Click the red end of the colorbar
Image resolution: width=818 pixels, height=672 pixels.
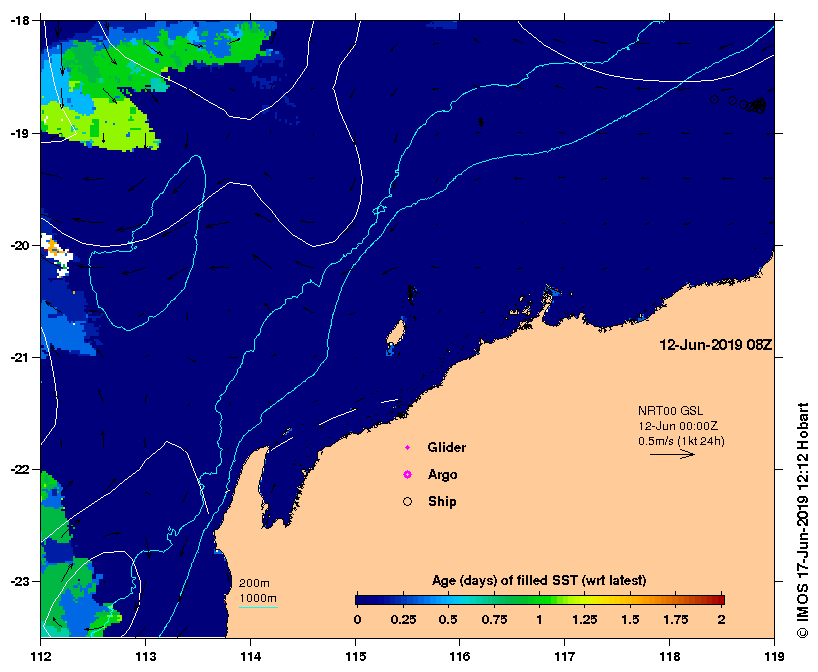pyautogui.click(x=716, y=599)
